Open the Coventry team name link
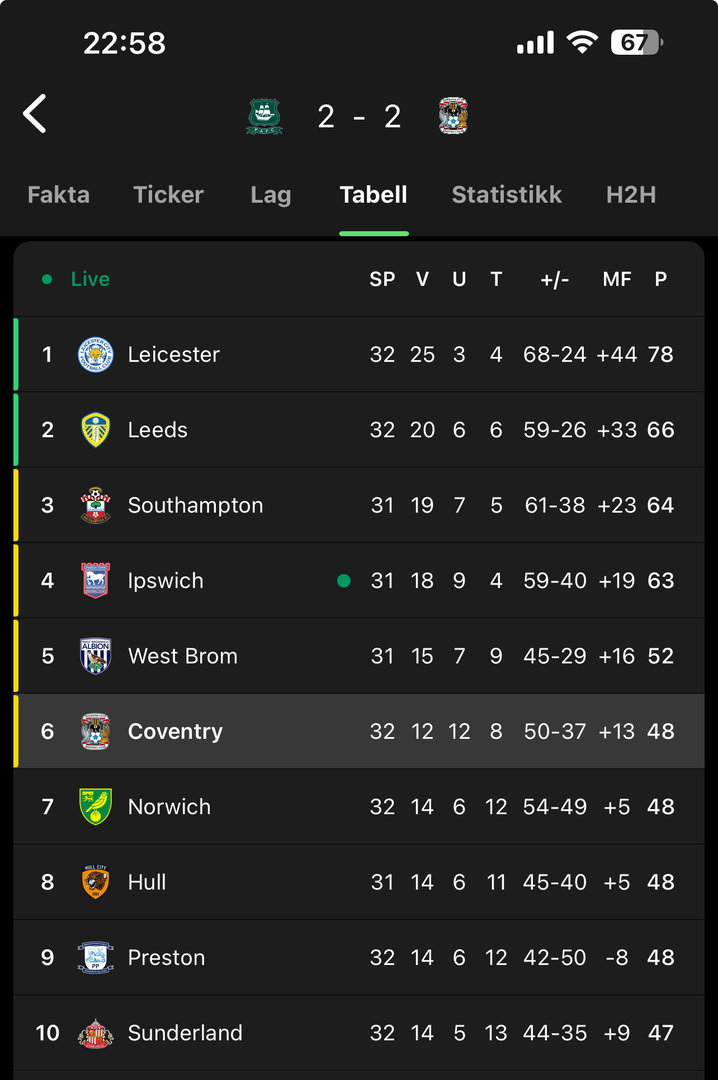718x1080 pixels. (x=175, y=732)
